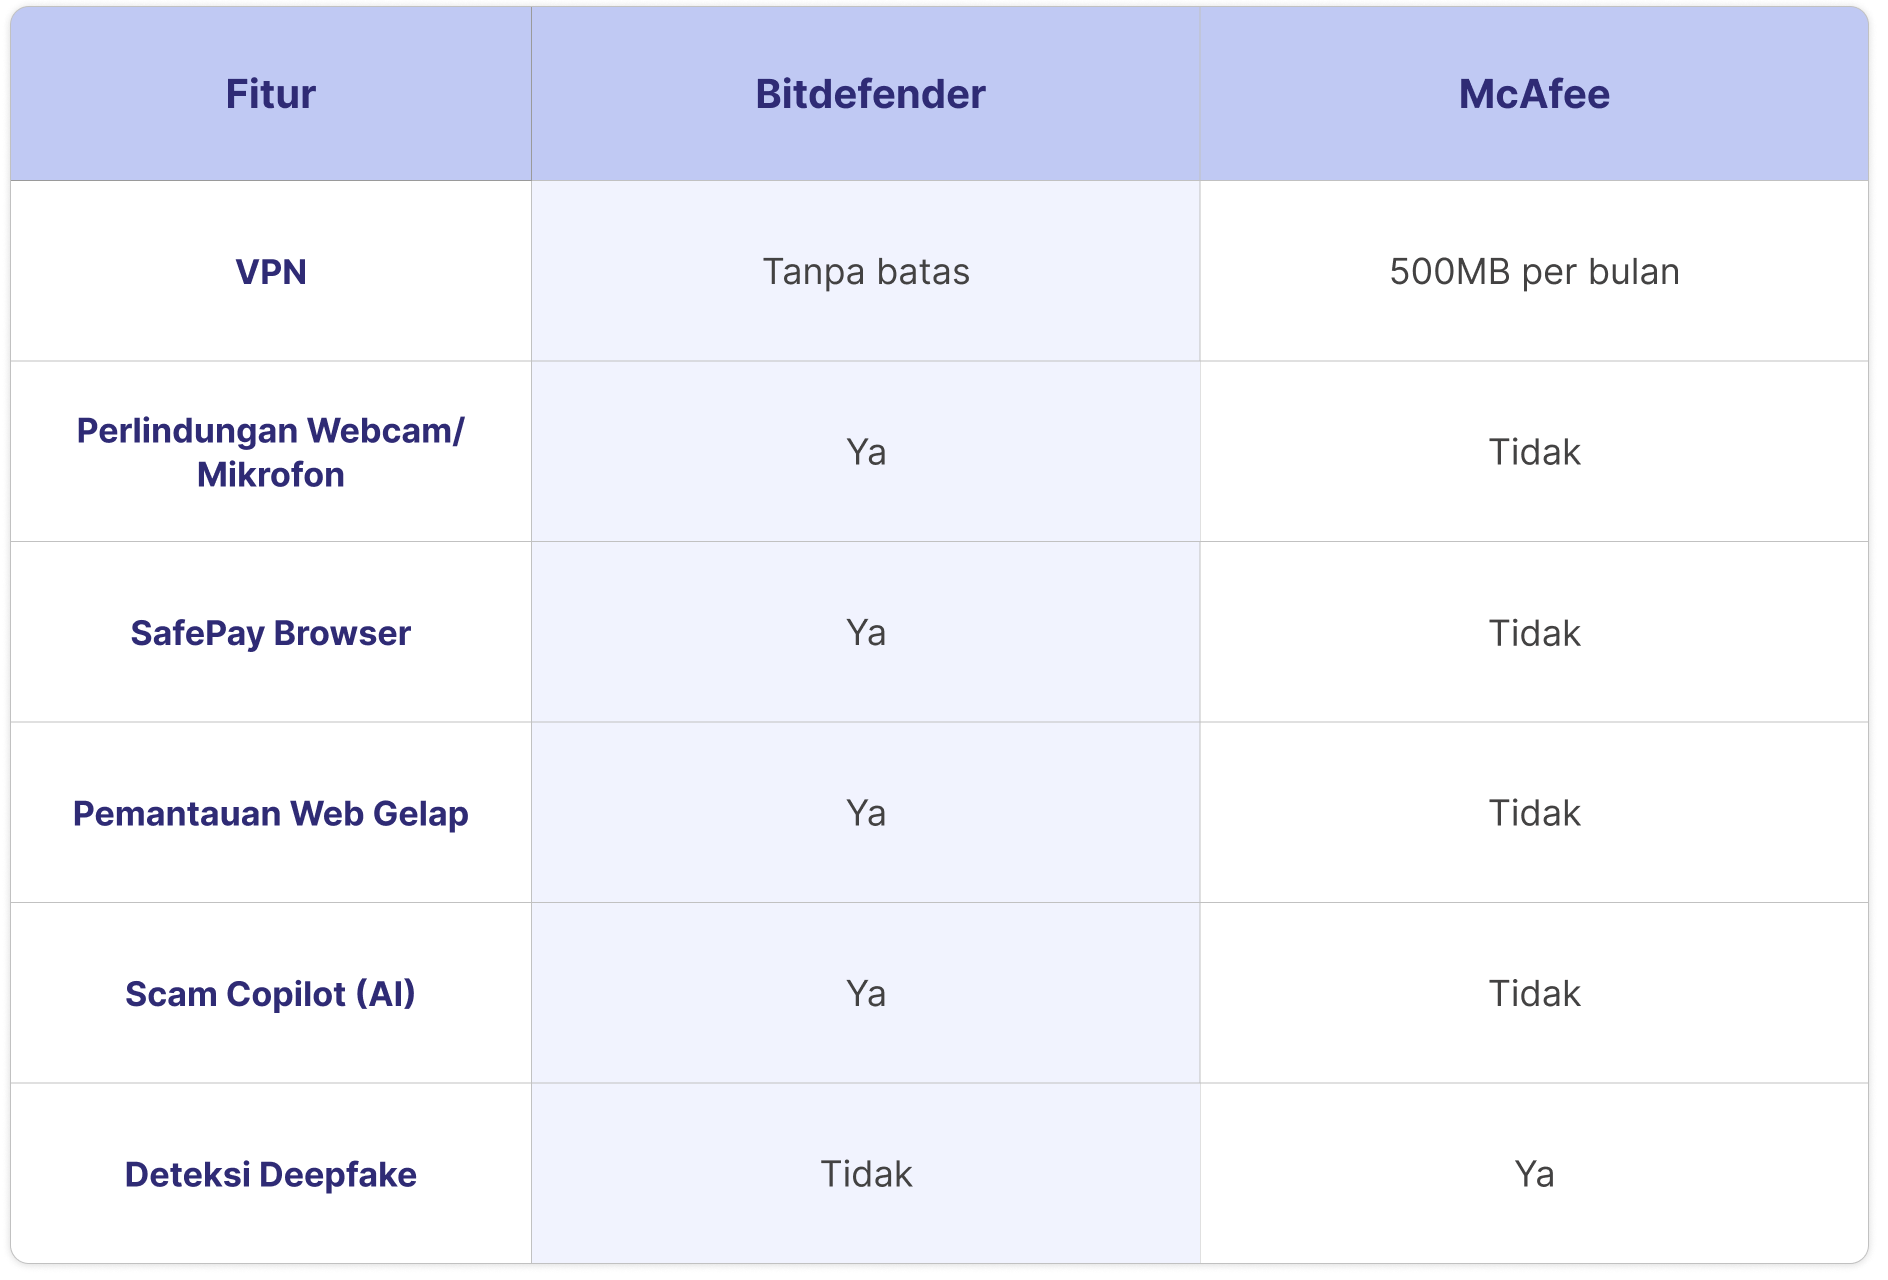
Task: Click McAfee's Ya for Deteksi Deepfake
Action: (1534, 1174)
